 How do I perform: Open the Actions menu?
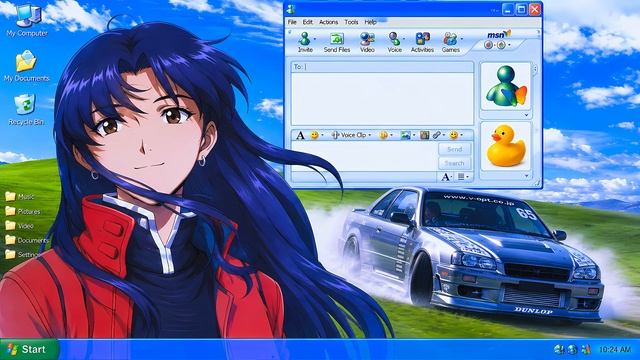pyautogui.click(x=328, y=22)
